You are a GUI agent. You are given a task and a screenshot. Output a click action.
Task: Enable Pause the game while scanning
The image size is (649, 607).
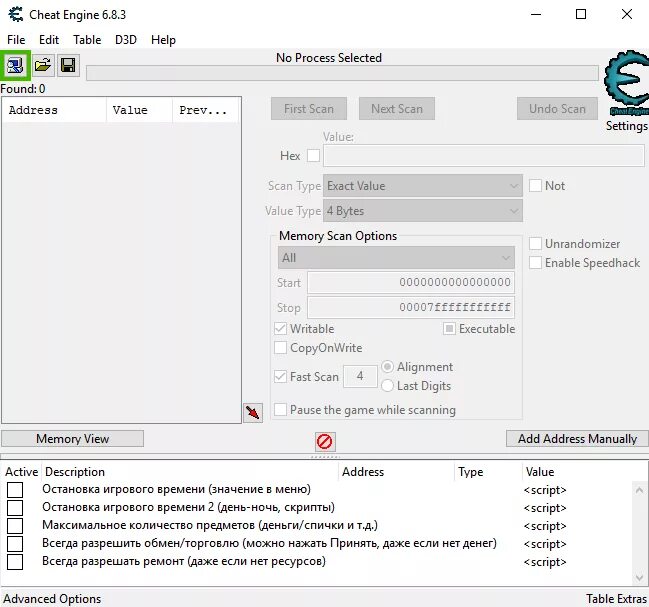pyautogui.click(x=280, y=410)
